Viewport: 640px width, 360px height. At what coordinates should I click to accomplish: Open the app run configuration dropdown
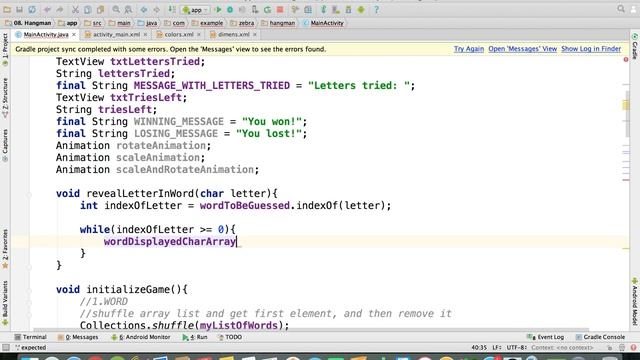point(196,10)
